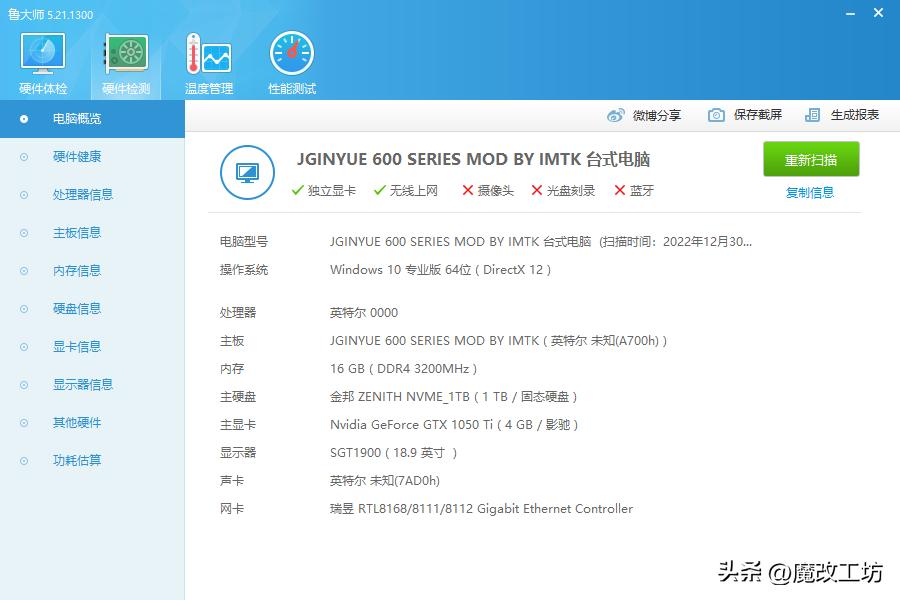Expand the 内存信息 sidebar entry

78,270
